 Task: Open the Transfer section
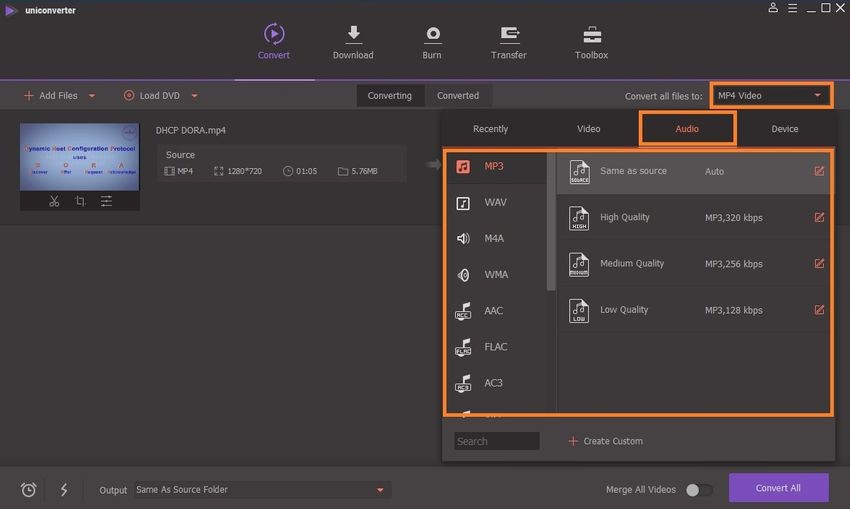508,41
